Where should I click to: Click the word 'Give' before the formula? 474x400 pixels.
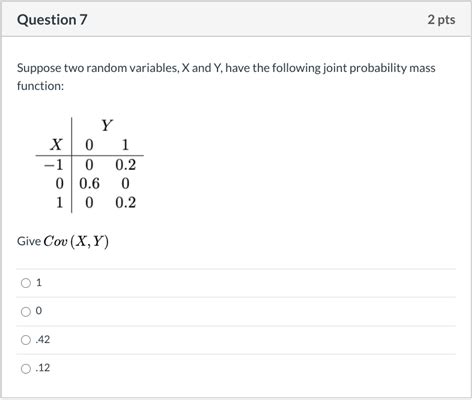point(29,241)
